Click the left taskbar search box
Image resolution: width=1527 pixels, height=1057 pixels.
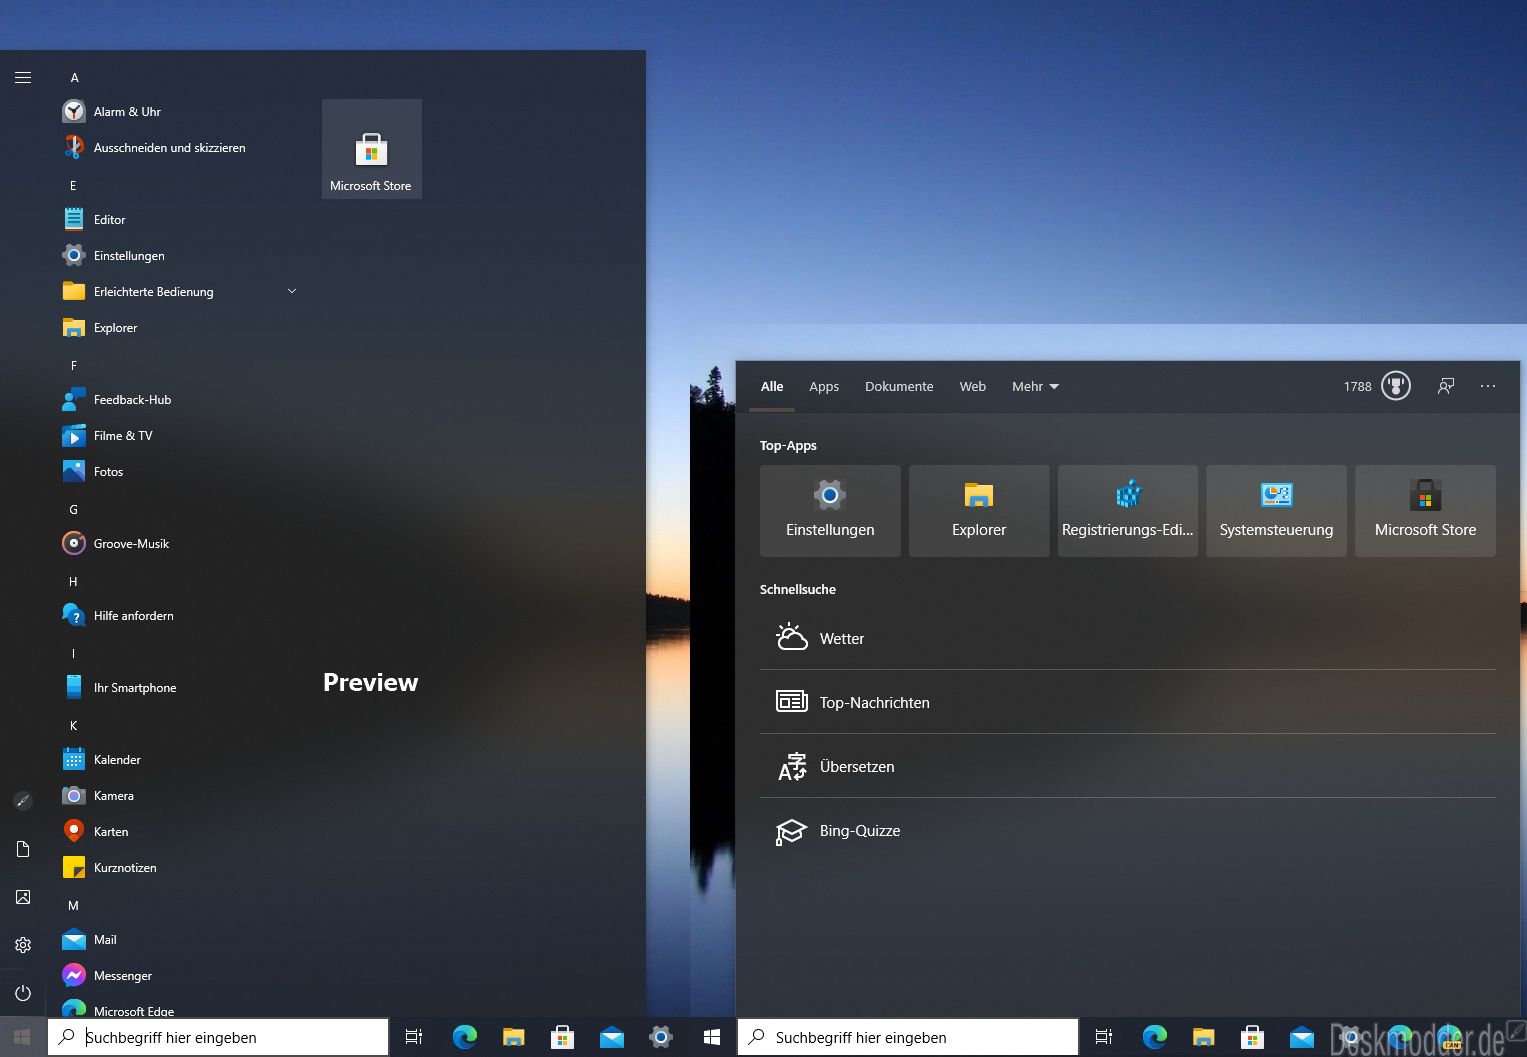coord(218,1037)
